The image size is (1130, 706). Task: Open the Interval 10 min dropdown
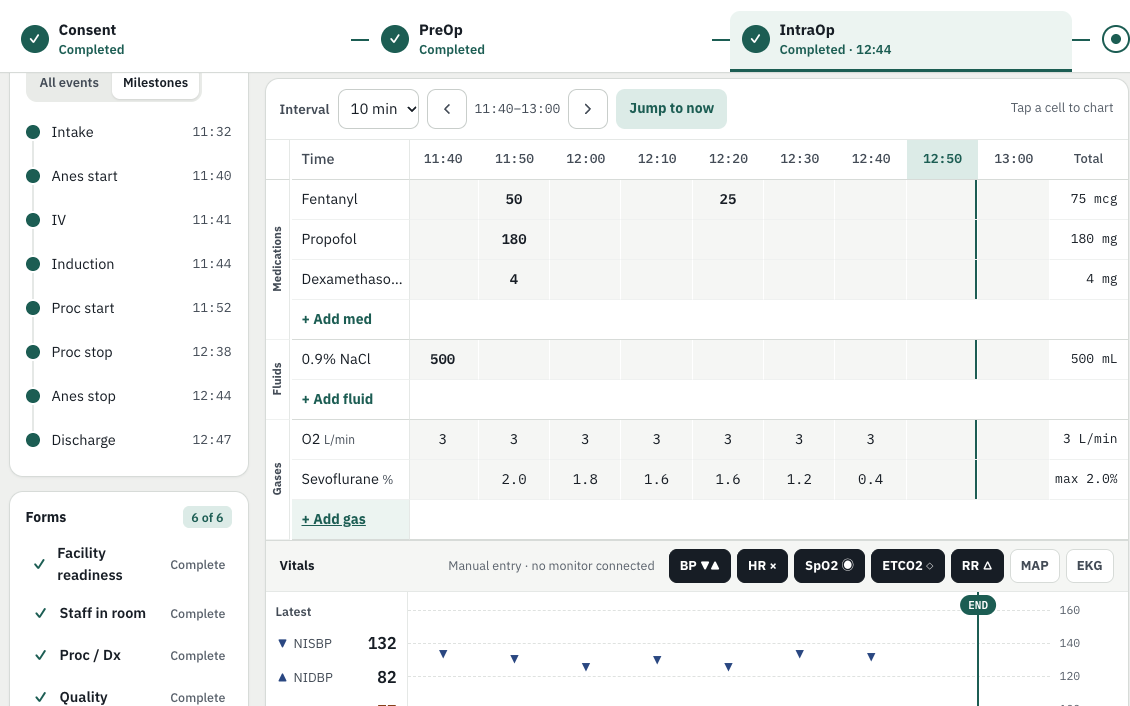coord(378,109)
